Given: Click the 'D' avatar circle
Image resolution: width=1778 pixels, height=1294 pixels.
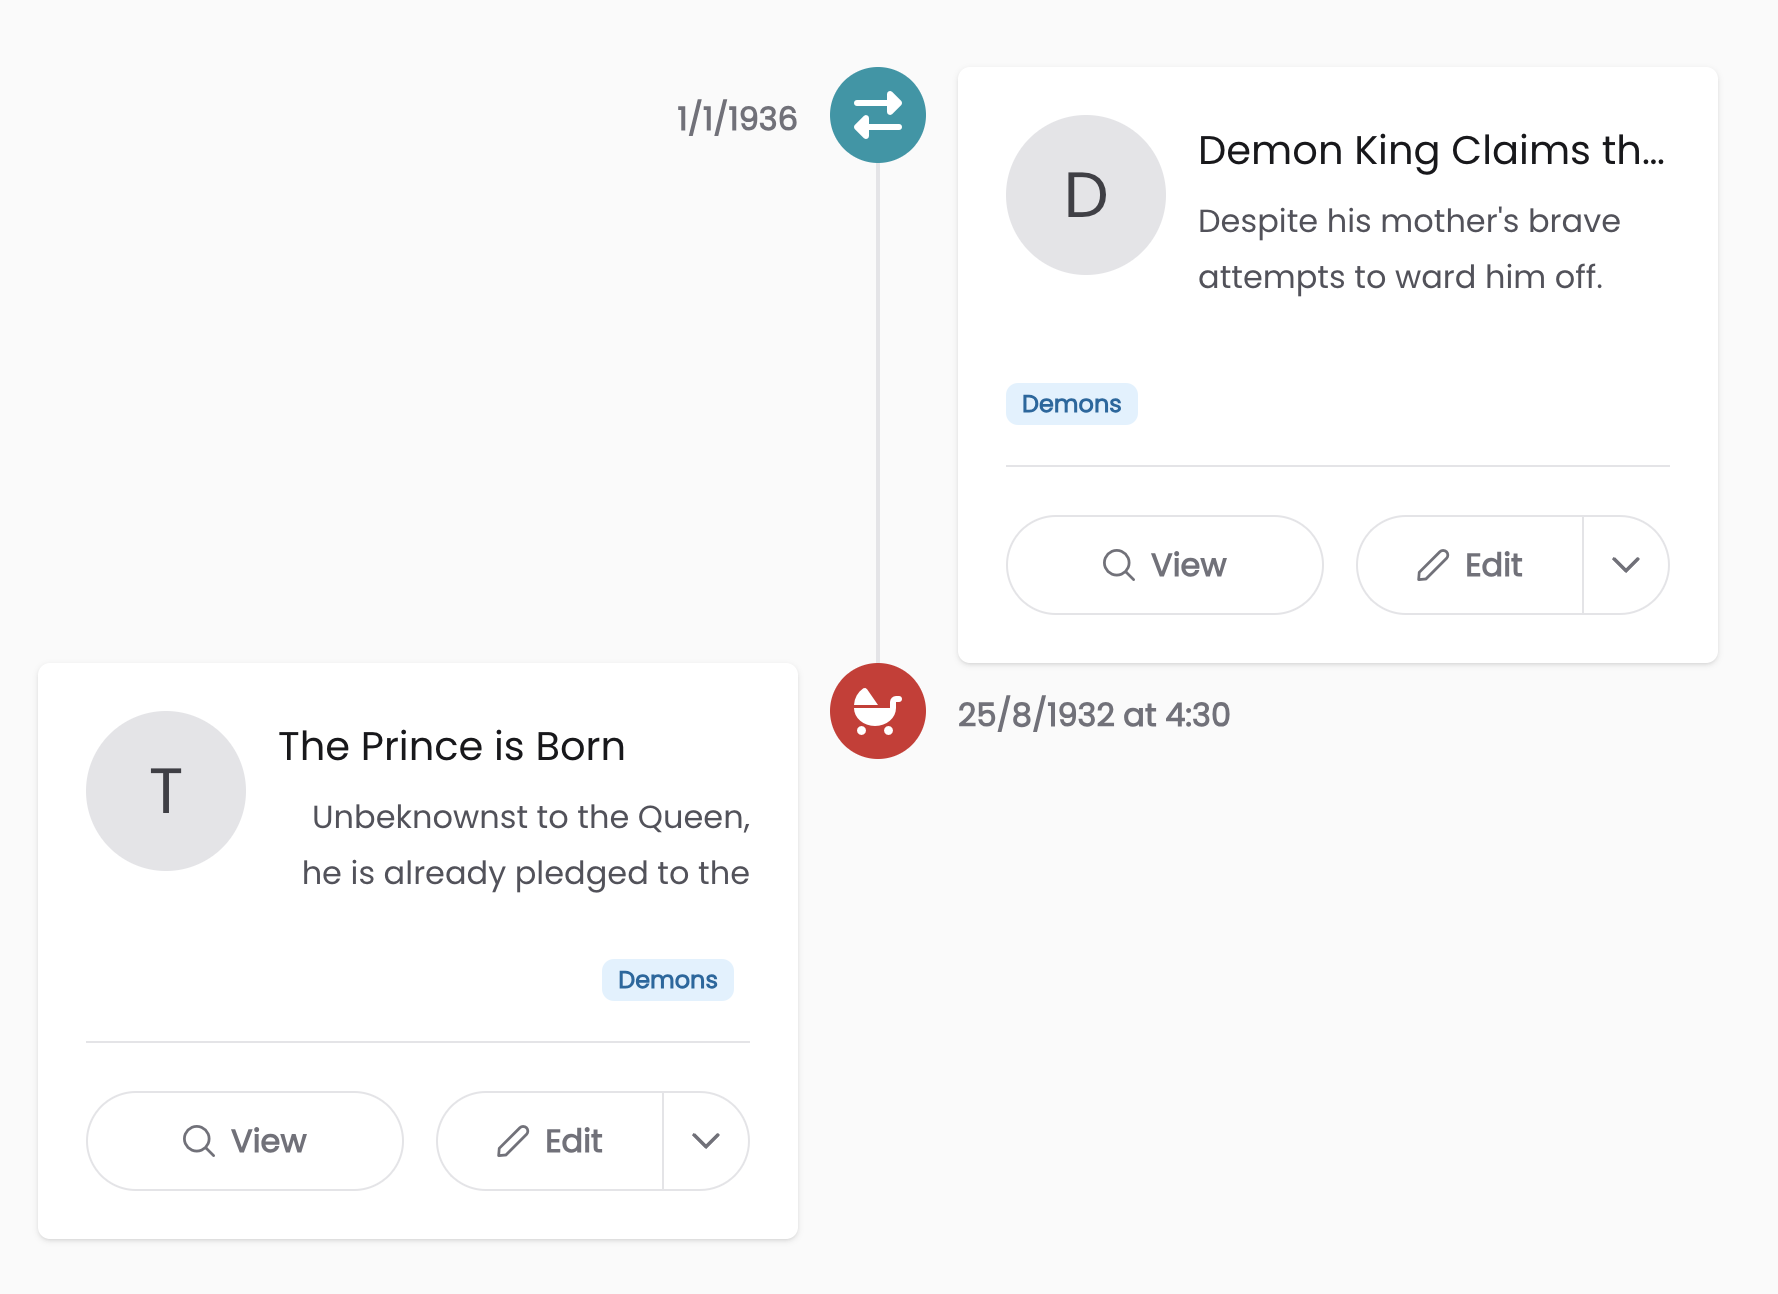Looking at the screenshot, I should tap(1085, 195).
